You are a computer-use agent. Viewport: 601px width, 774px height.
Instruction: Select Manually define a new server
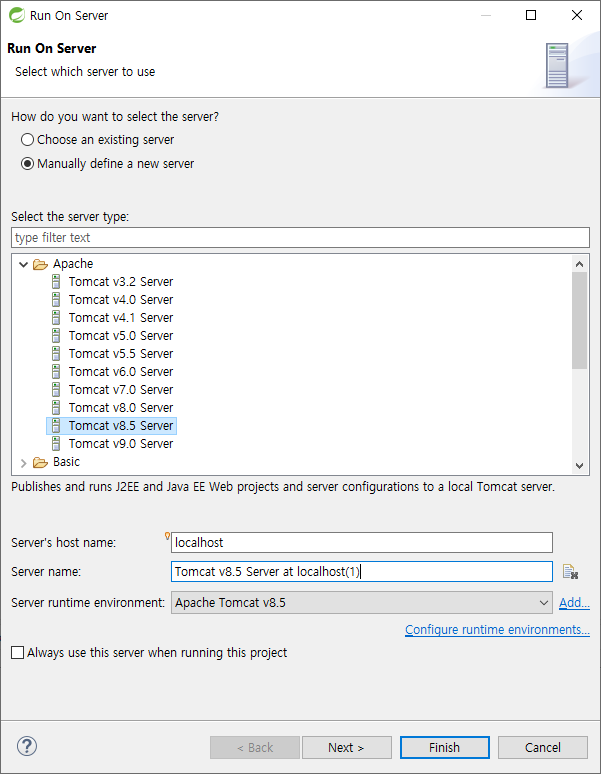(x=27, y=164)
